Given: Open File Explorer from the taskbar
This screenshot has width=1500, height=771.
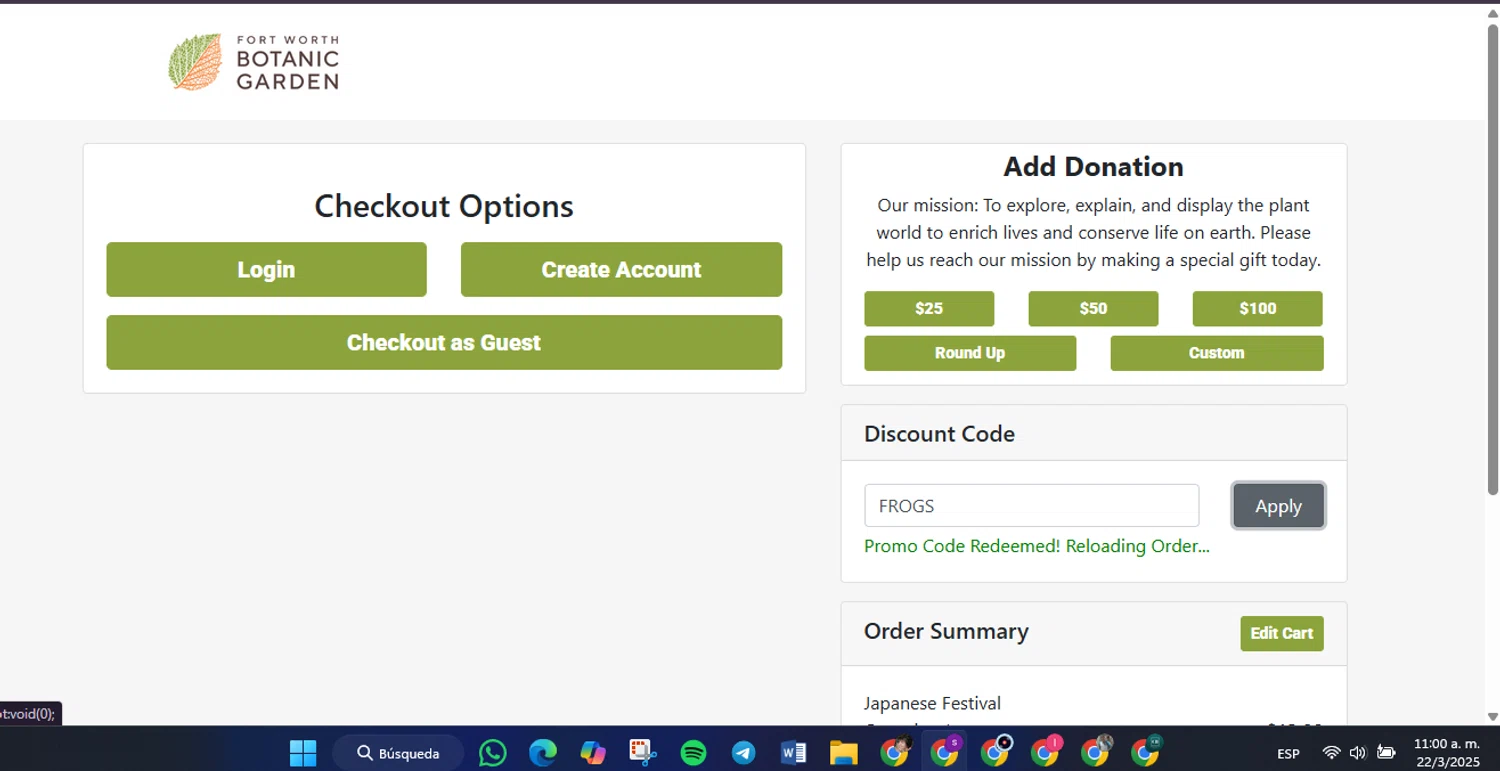Looking at the screenshot, I should [x=843, y=753].
